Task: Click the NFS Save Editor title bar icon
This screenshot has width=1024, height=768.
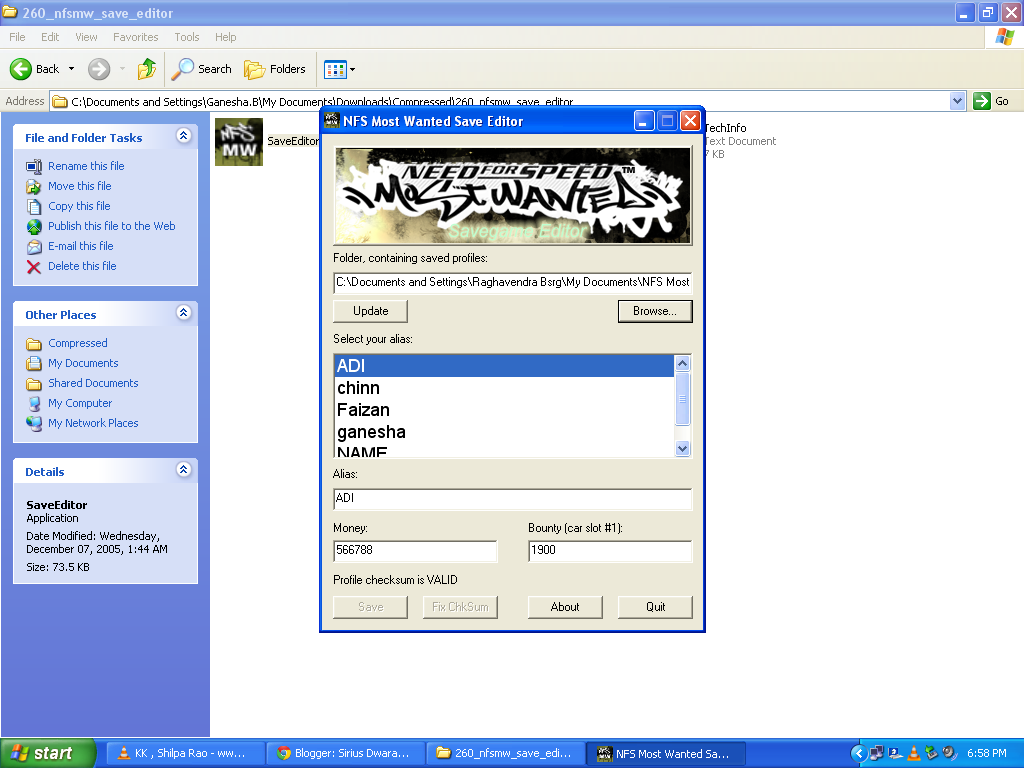Action: click(332, 120)
